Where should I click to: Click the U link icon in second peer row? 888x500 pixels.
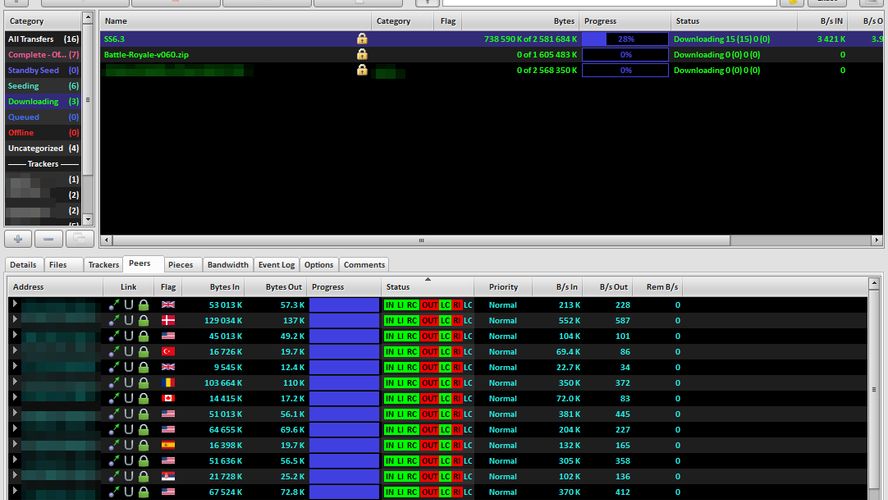(128, 320)
